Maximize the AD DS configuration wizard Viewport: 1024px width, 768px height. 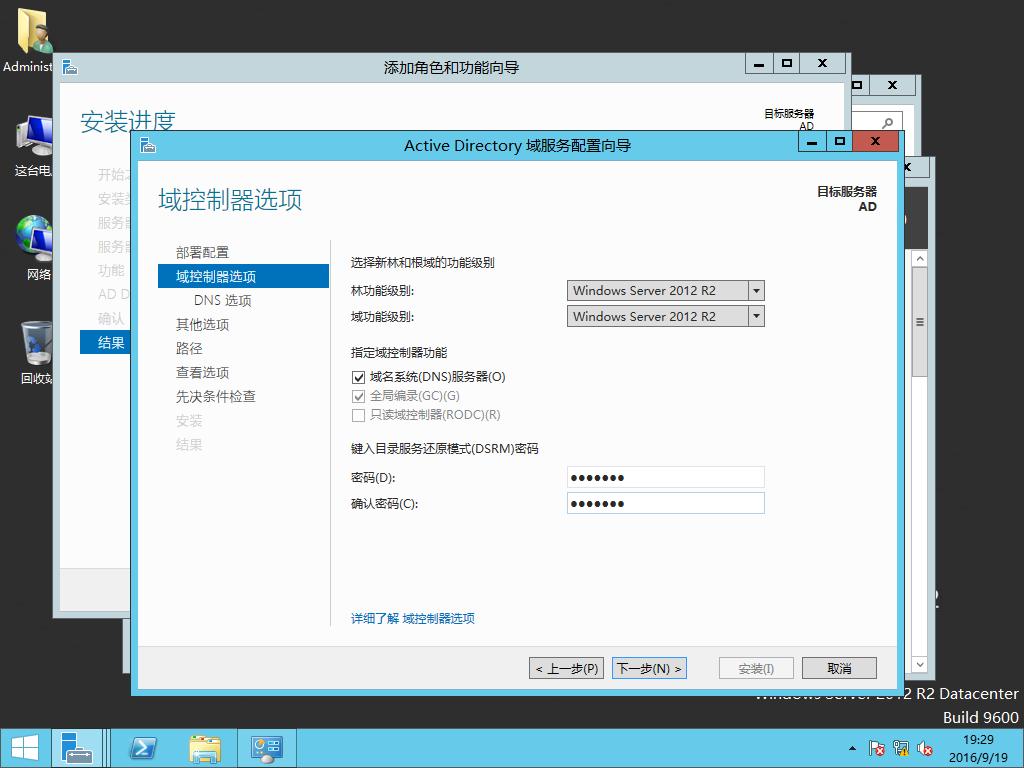[x=840, y=142]
